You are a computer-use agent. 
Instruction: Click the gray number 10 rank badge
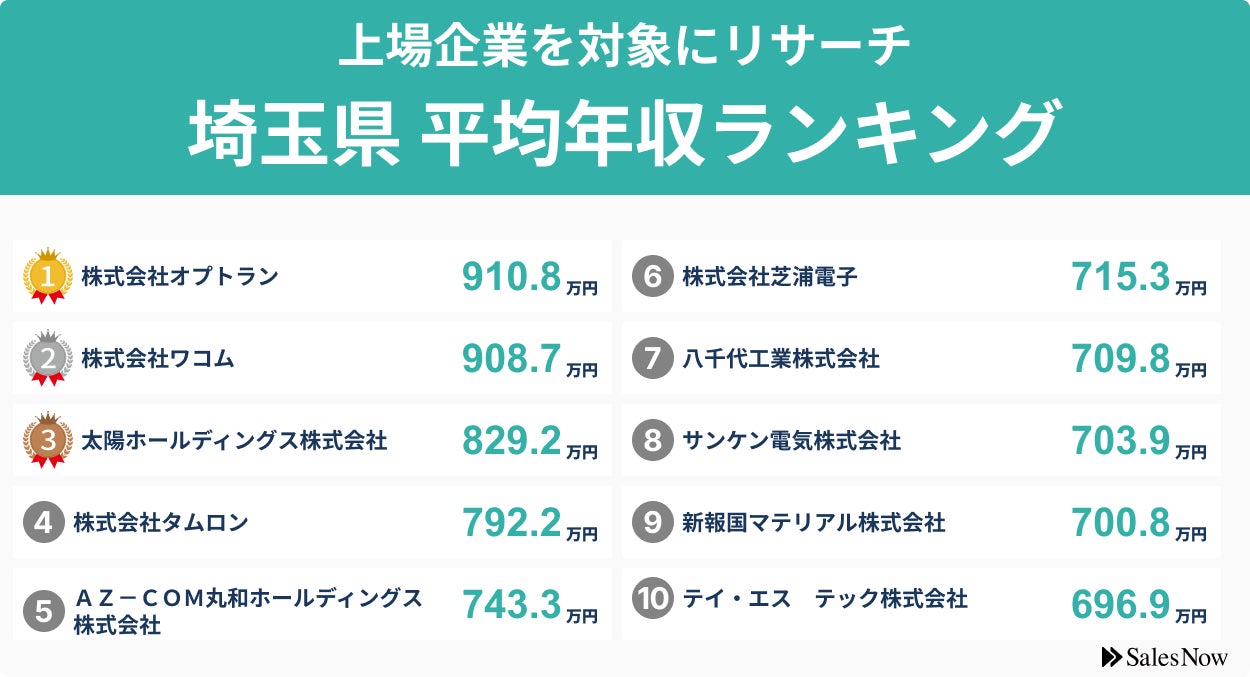click(652, 598)
